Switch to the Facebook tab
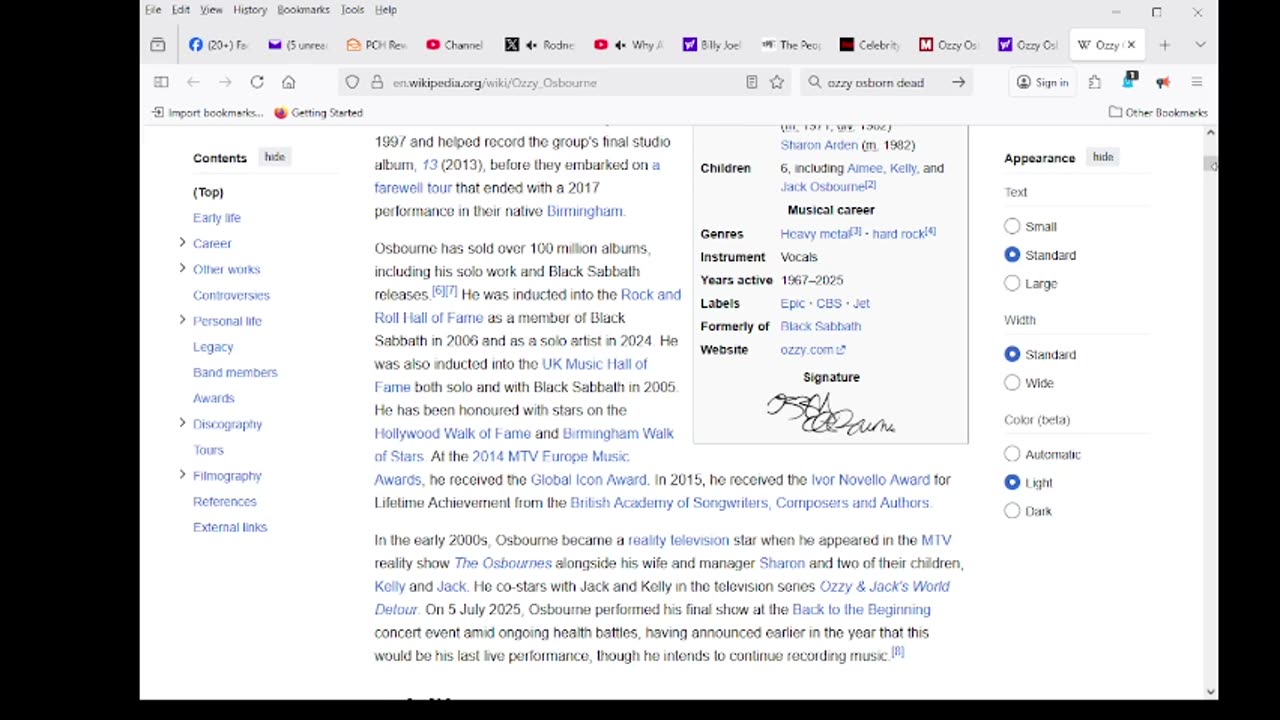 point(218,45)
